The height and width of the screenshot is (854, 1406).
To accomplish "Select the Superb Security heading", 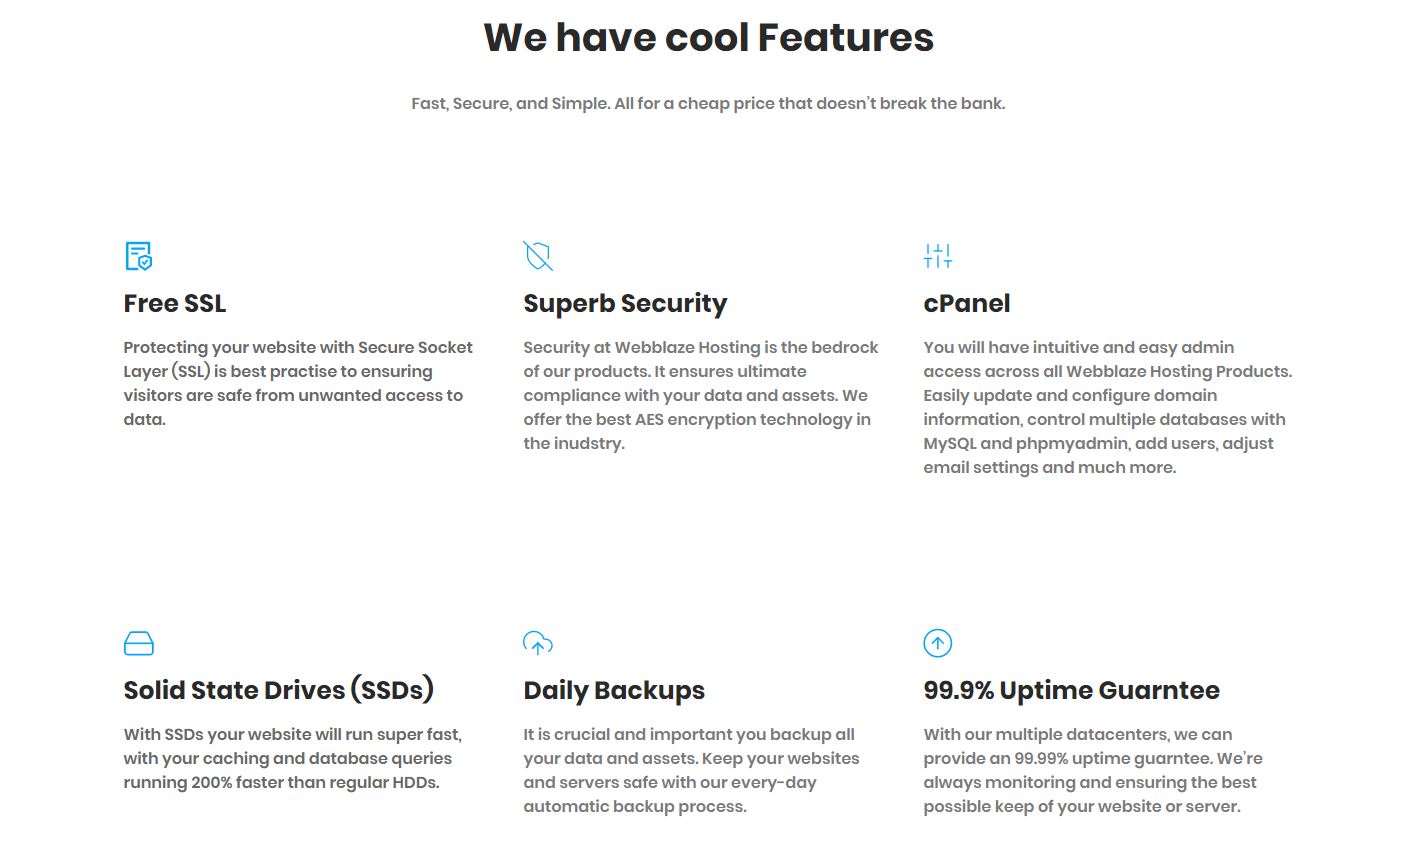I will [625, 304].
